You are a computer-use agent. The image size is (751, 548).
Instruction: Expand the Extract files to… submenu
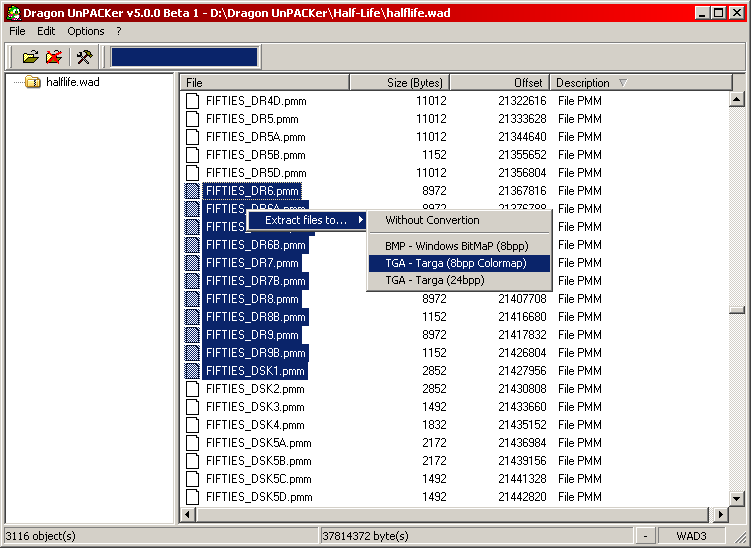(307, 220)
